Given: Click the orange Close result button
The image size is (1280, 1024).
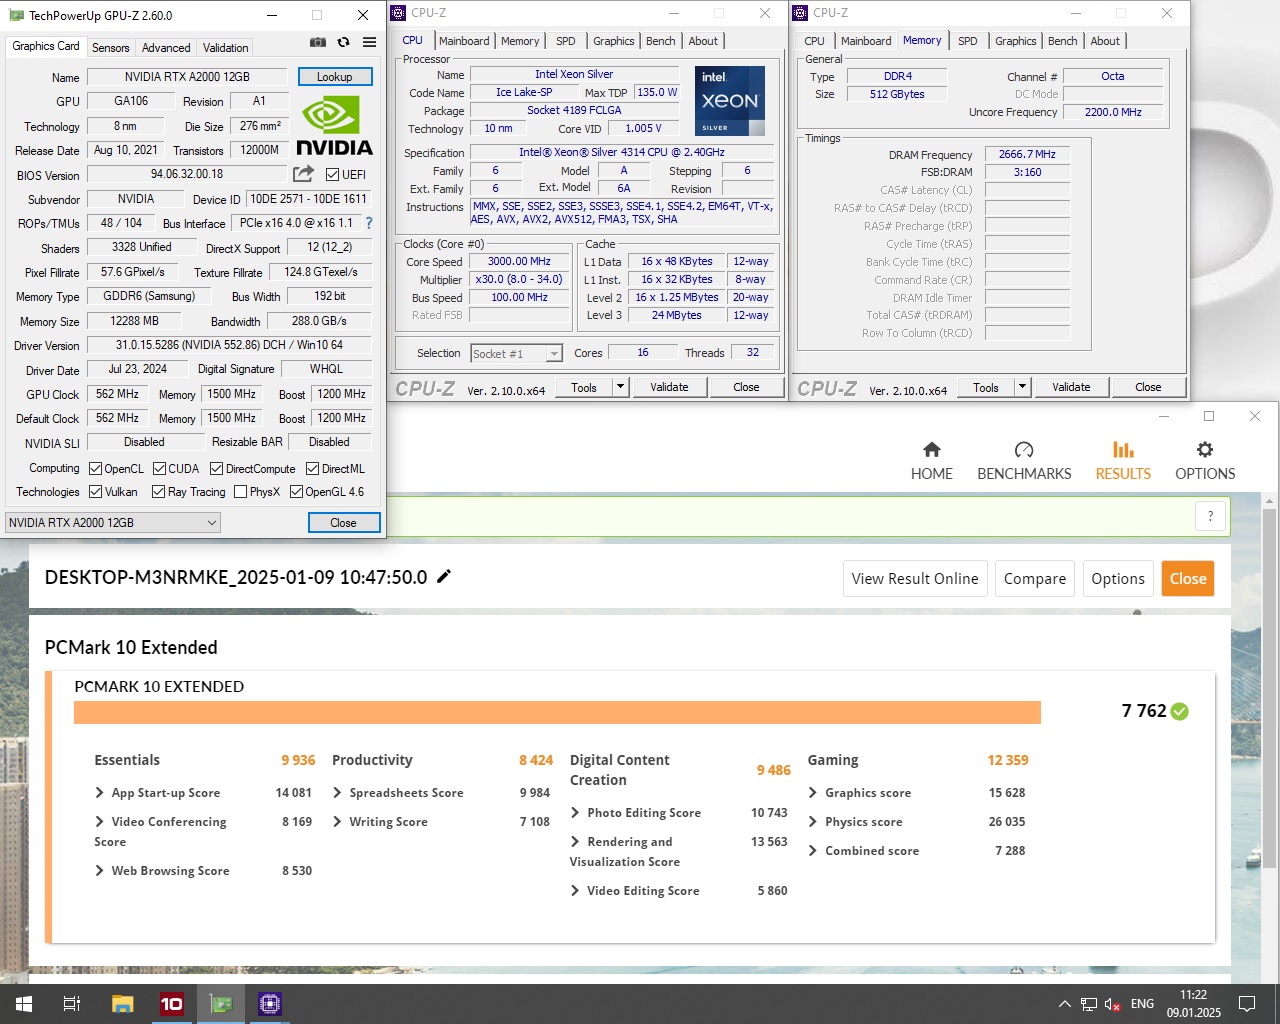Looking at the screenshot, I should click(x=1188, y=578).
